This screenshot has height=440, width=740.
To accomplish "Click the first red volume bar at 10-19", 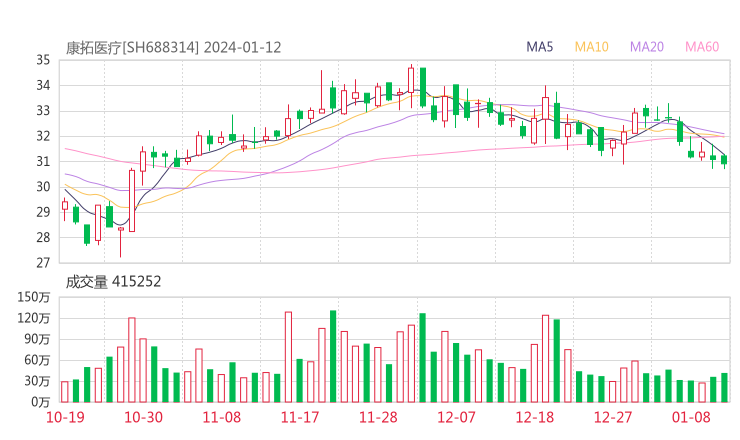I will tap(65, 392).
